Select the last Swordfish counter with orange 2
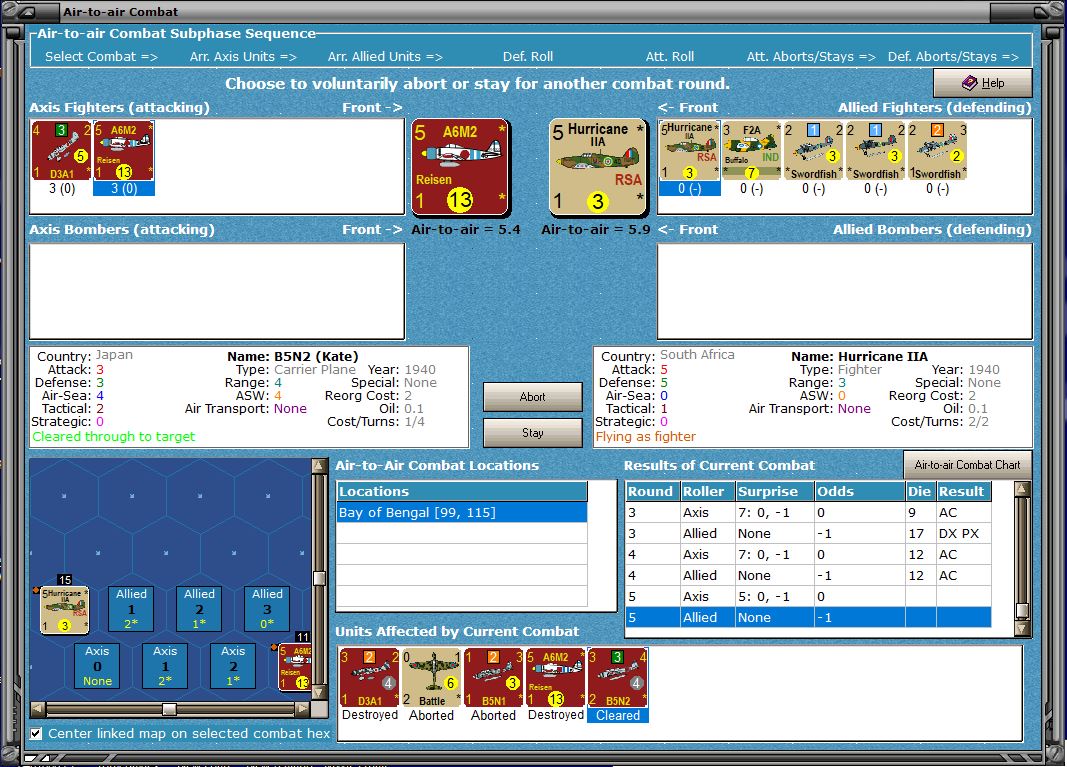Screen dimensions: 1067x767 tap(937, 150)
